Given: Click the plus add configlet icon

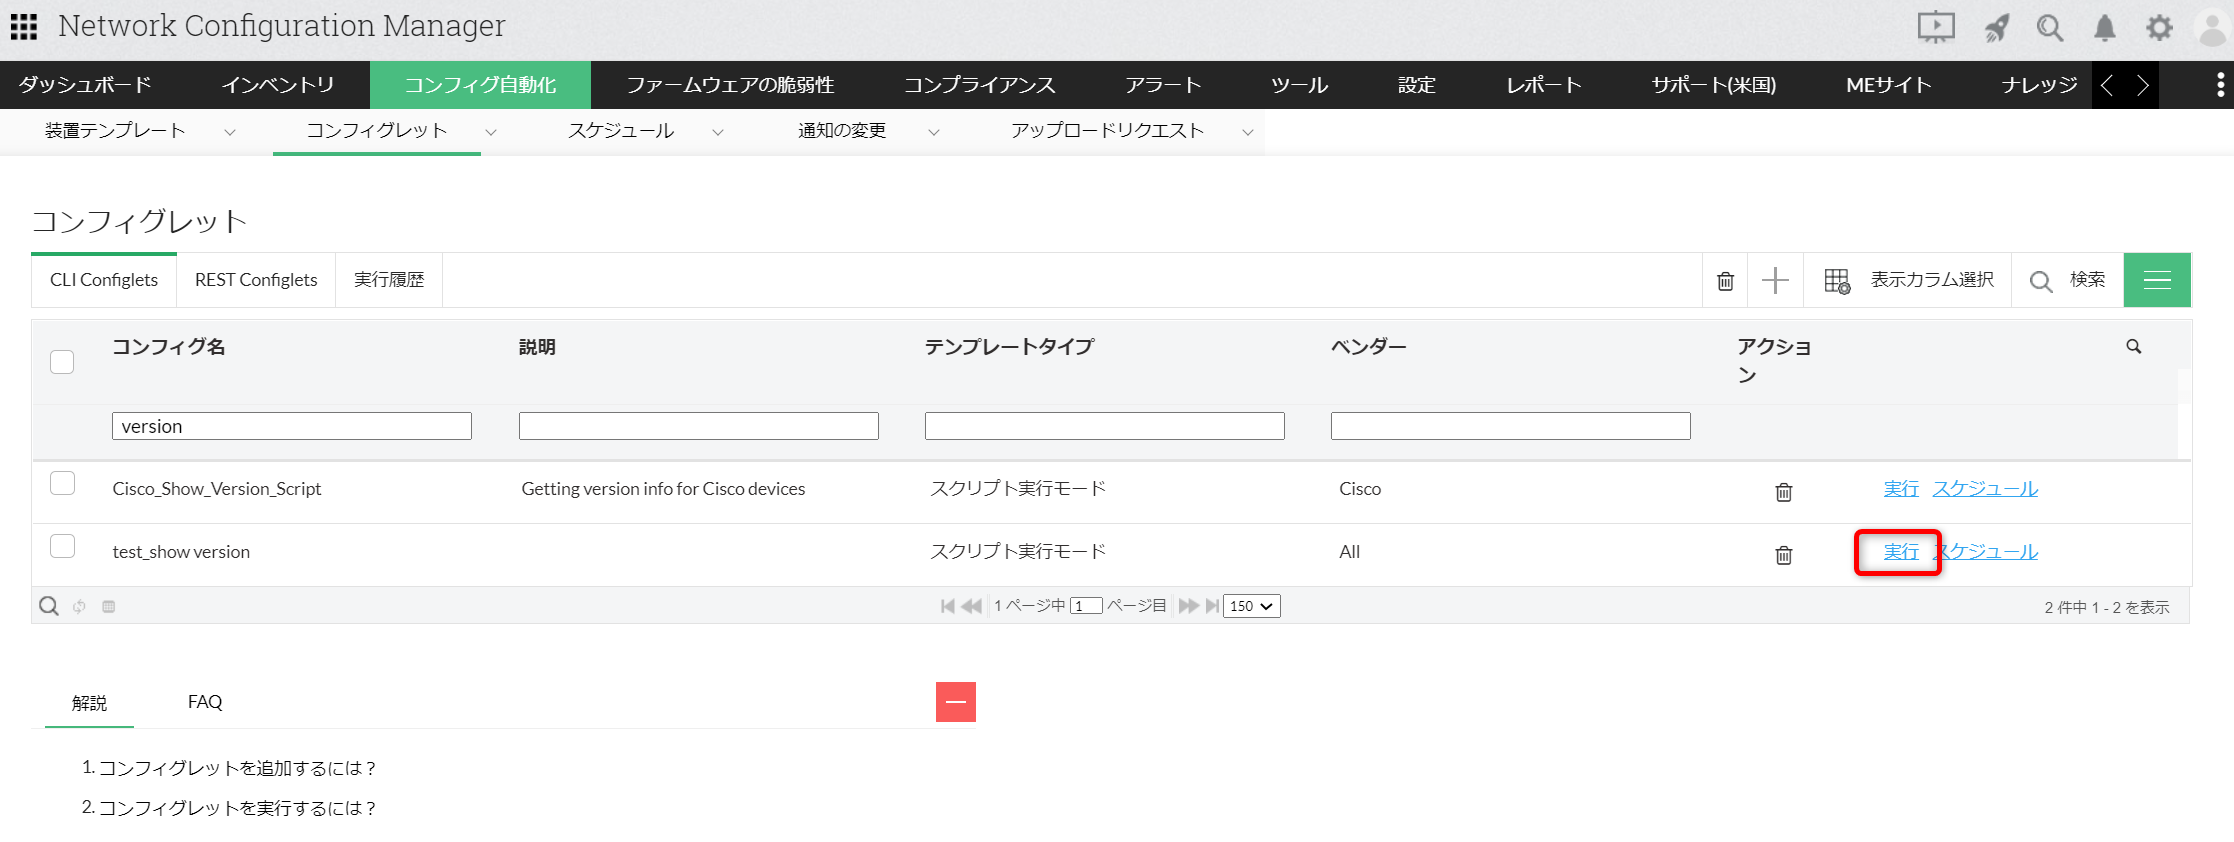Looking at the screenshot, I should 1775,280.
